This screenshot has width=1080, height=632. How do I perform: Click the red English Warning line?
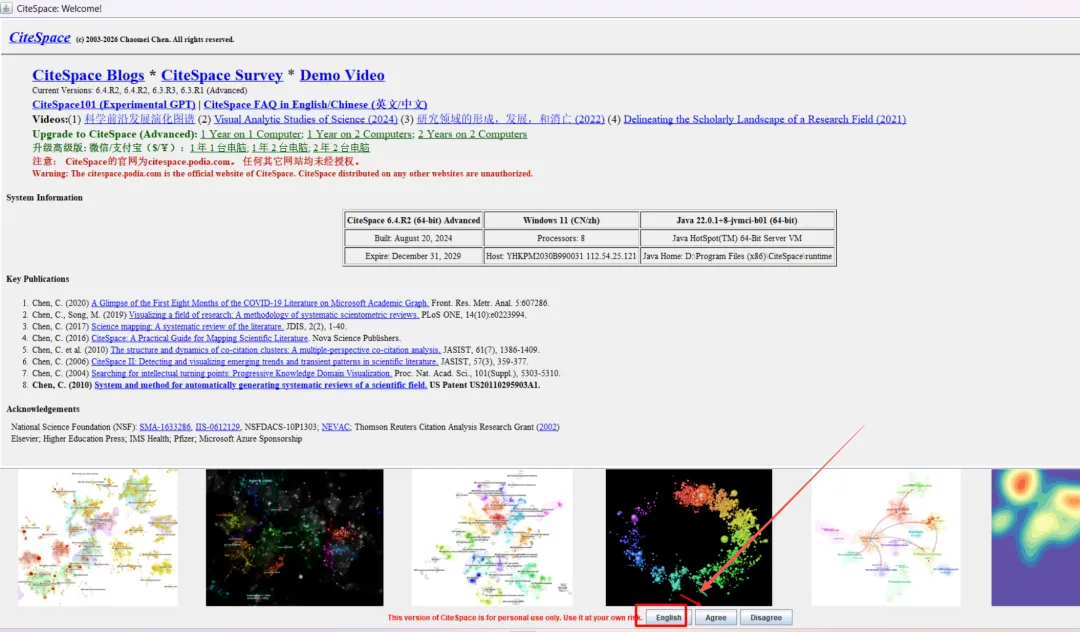tap(282, 173)
